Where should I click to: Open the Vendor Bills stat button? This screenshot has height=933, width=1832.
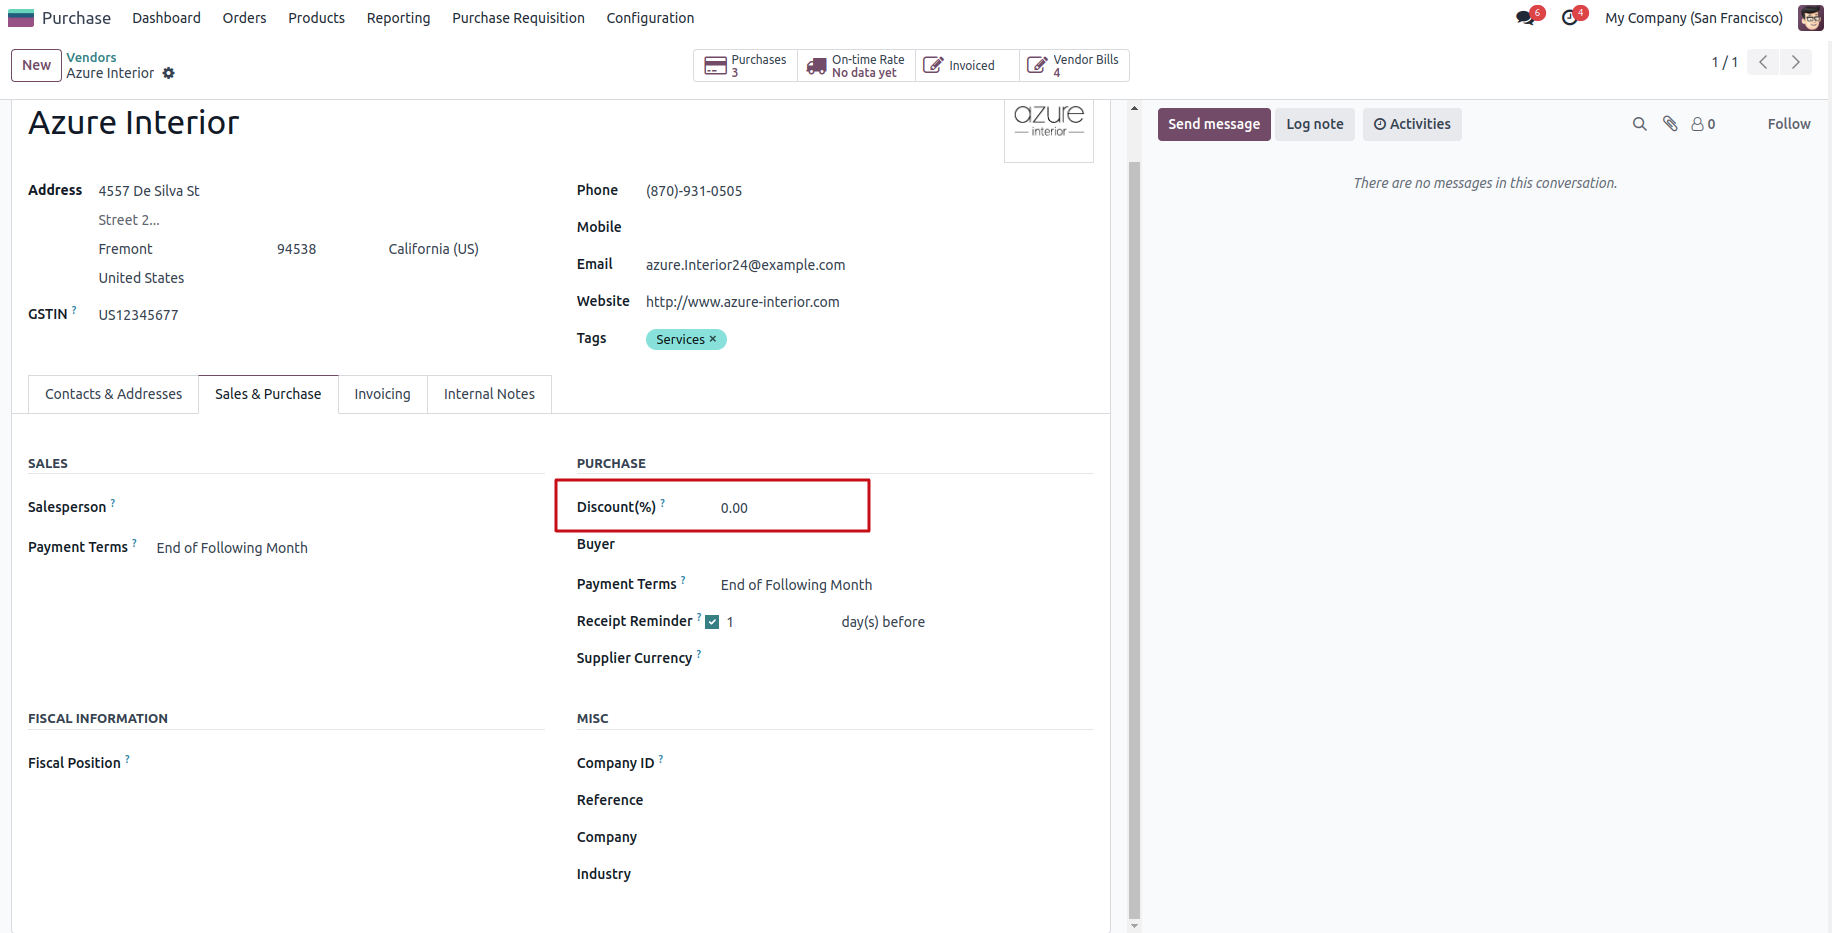click(1074, 66)
